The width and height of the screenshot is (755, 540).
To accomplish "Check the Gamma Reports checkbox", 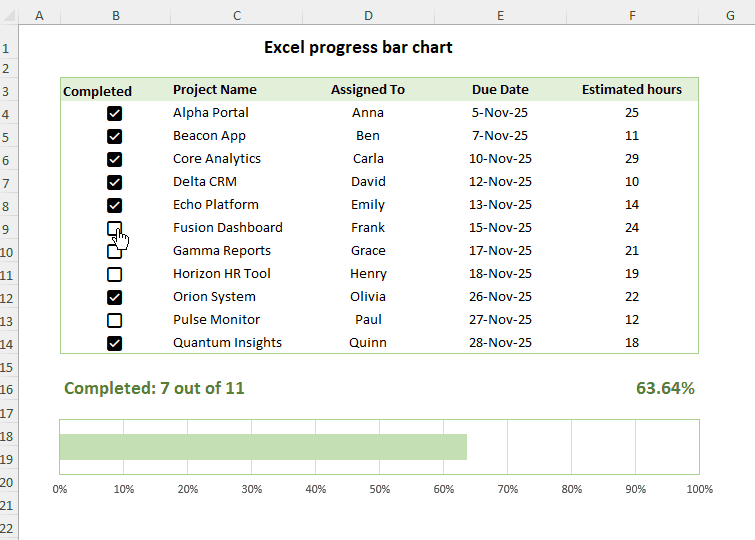I will point(115,251).
